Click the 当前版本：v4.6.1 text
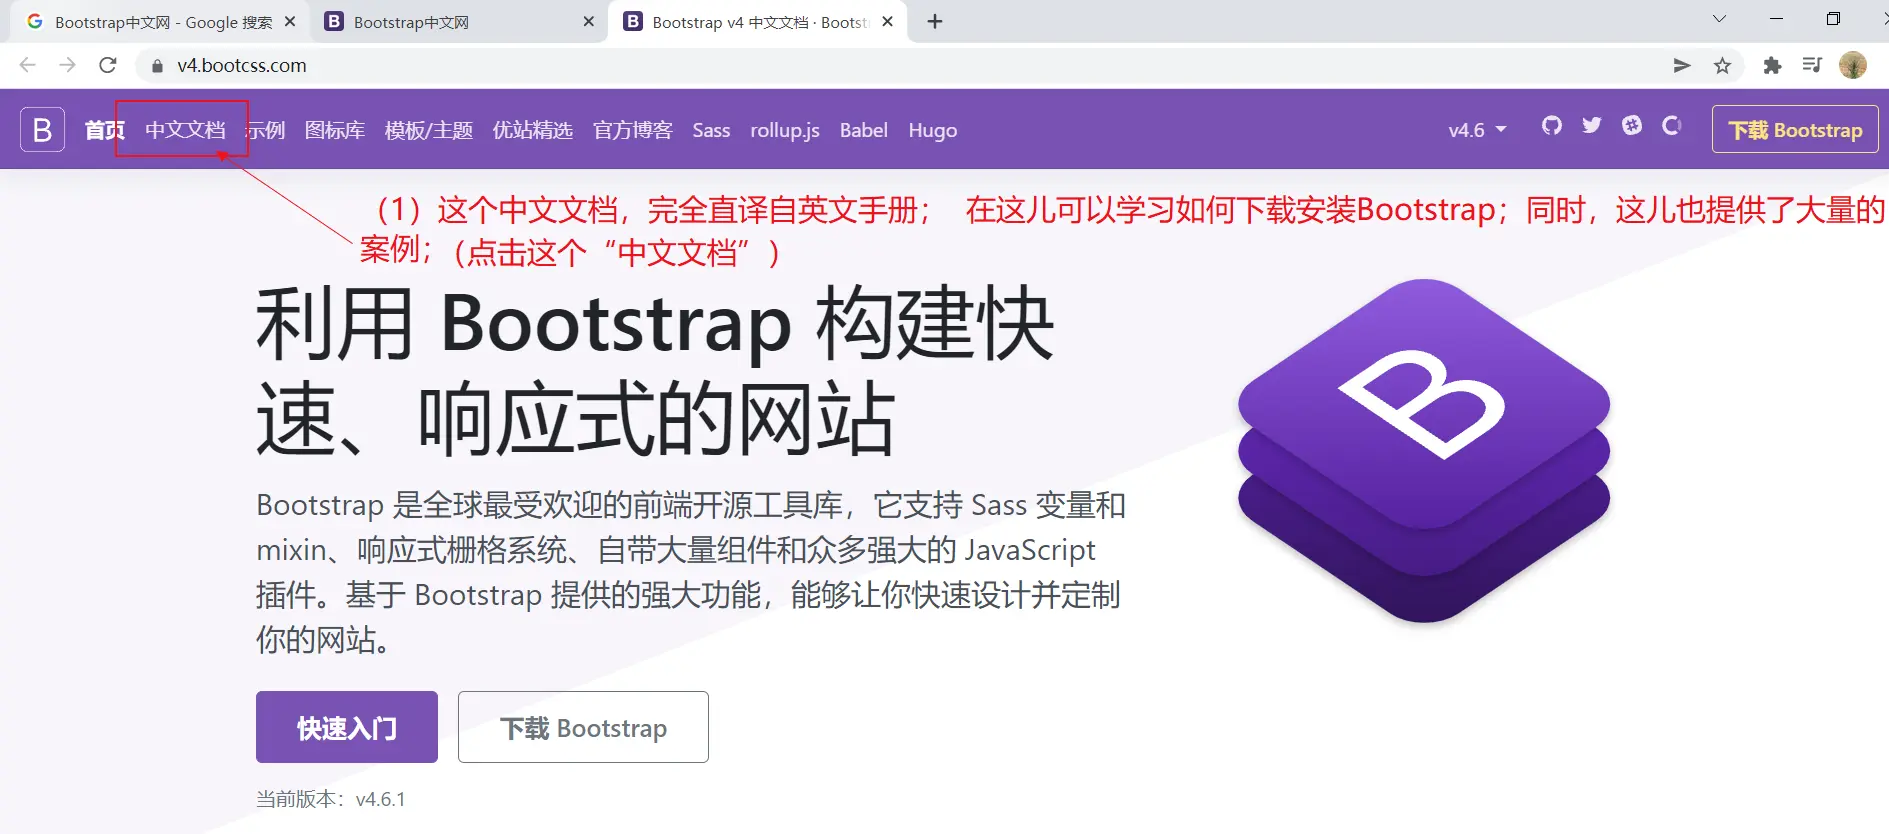 click(x=331, y=799)
